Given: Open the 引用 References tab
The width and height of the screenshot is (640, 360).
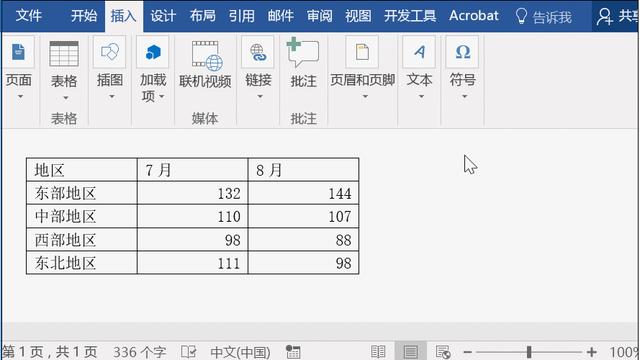Looking at the screenshot, I should (242, 16).
